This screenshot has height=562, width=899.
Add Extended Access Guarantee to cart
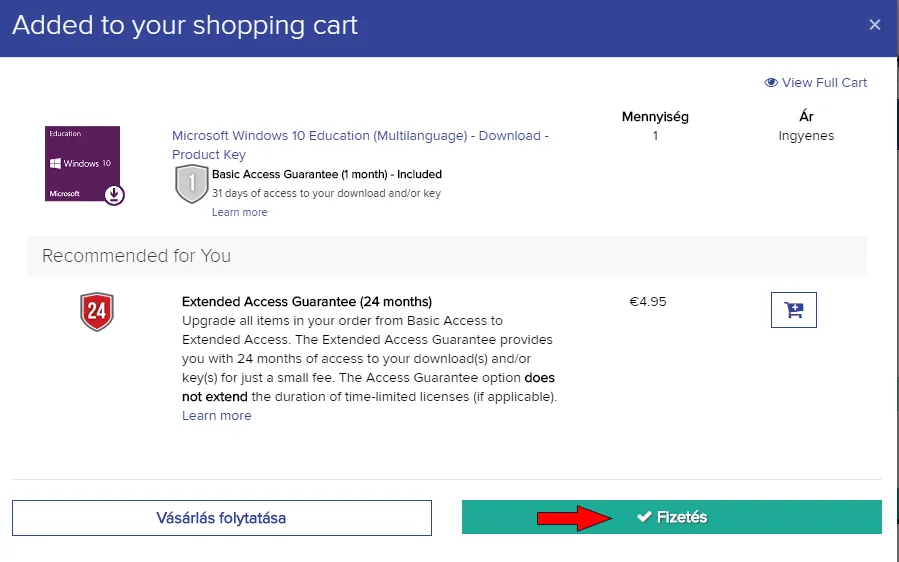tap(794, 310)
